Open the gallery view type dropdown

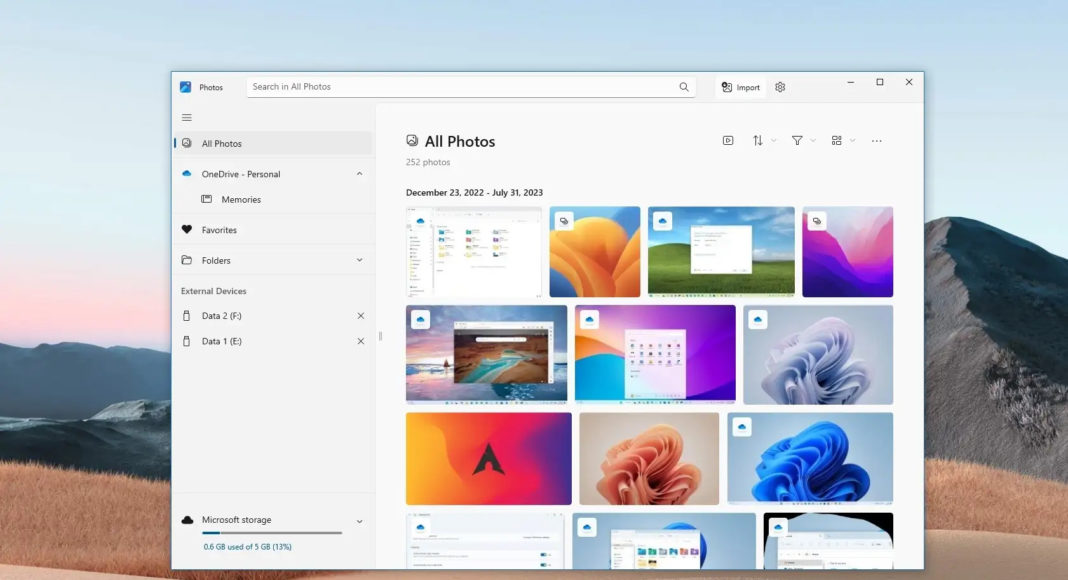pos(843,140)
